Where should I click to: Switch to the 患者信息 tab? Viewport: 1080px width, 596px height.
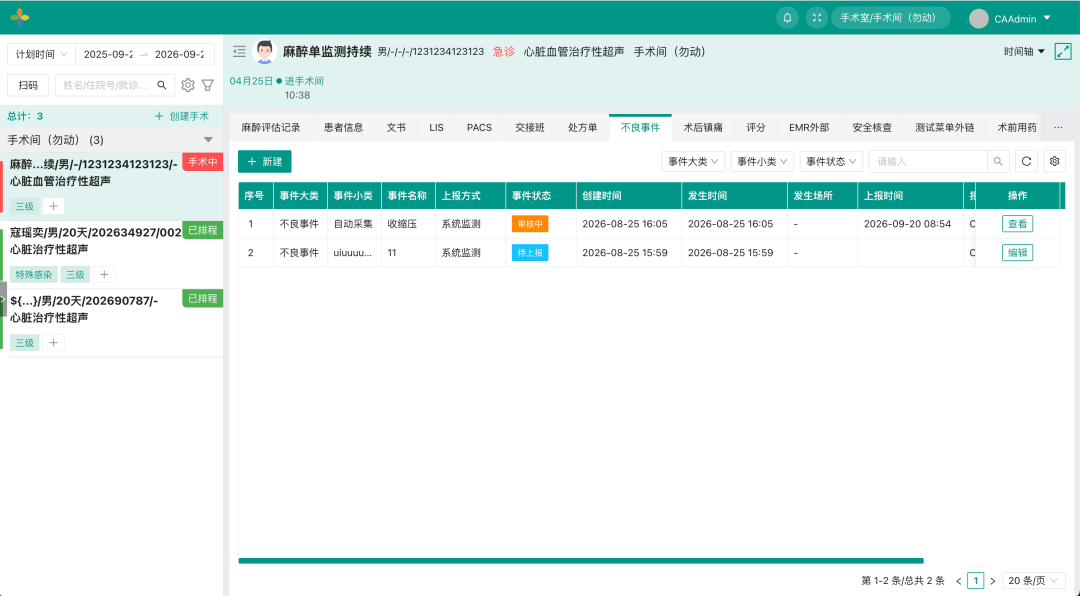344,127
